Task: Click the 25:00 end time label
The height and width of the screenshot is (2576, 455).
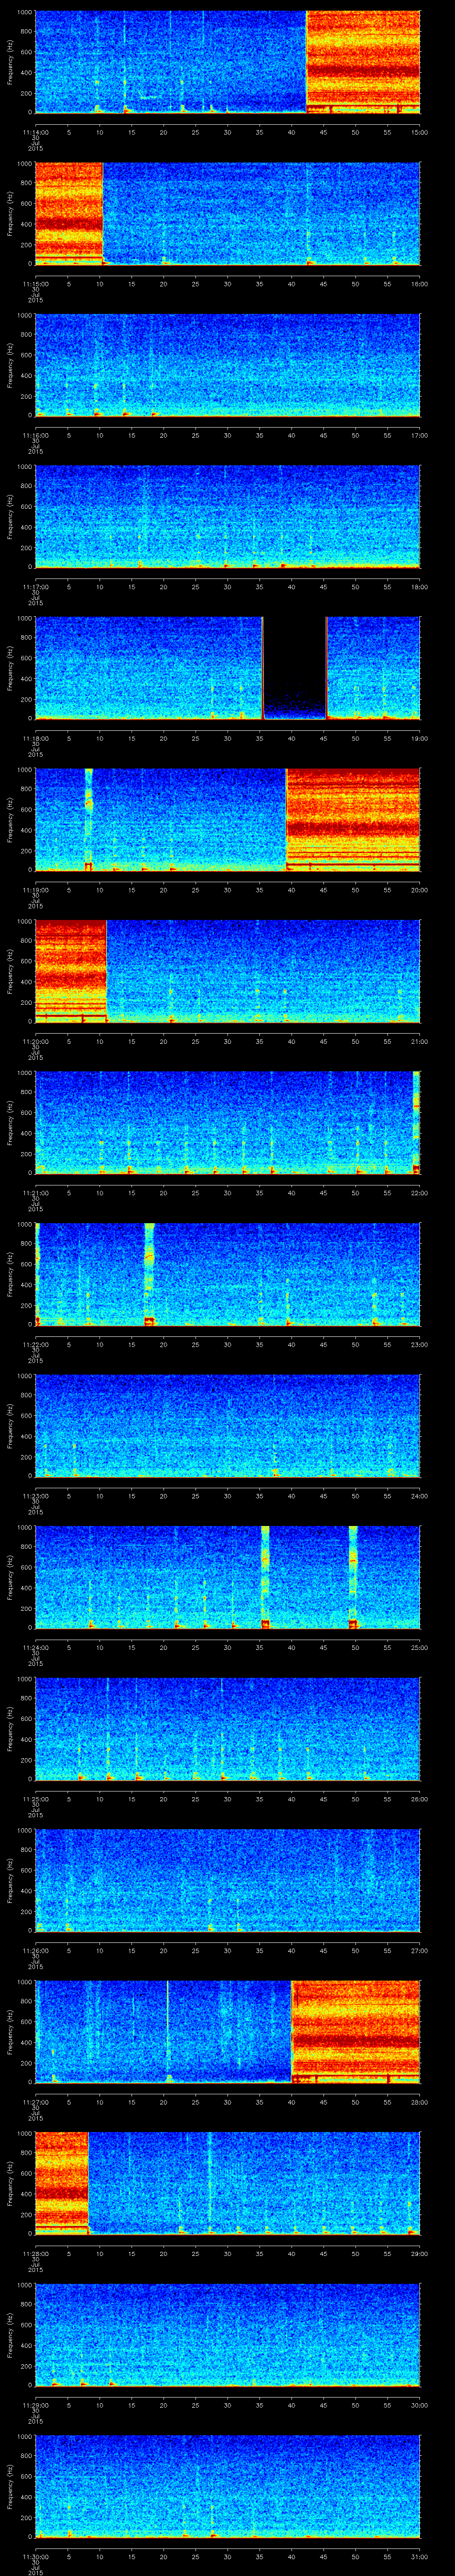Action: (x=419, y=1647)
